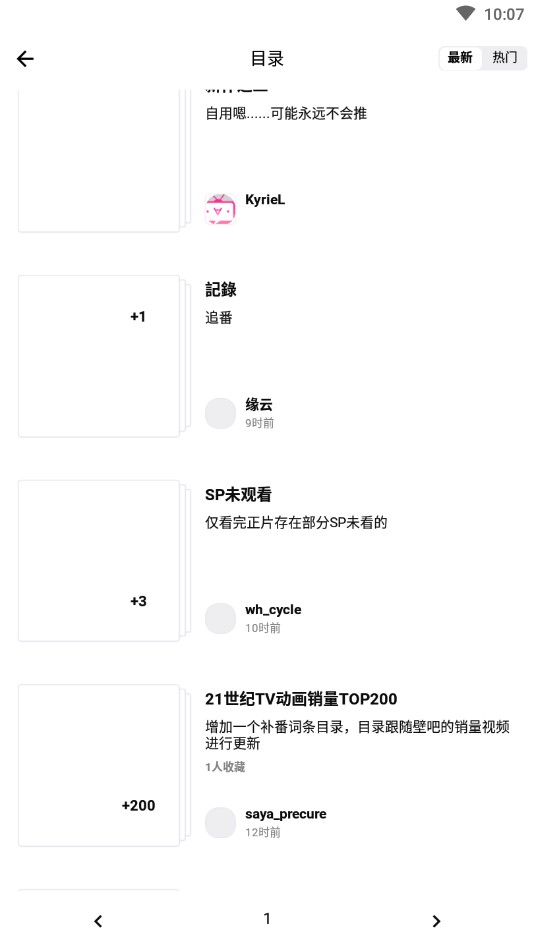This screenshot has width=534, height=949.
Task: Tap the Wi-Fi status icon
Action: 466,13
